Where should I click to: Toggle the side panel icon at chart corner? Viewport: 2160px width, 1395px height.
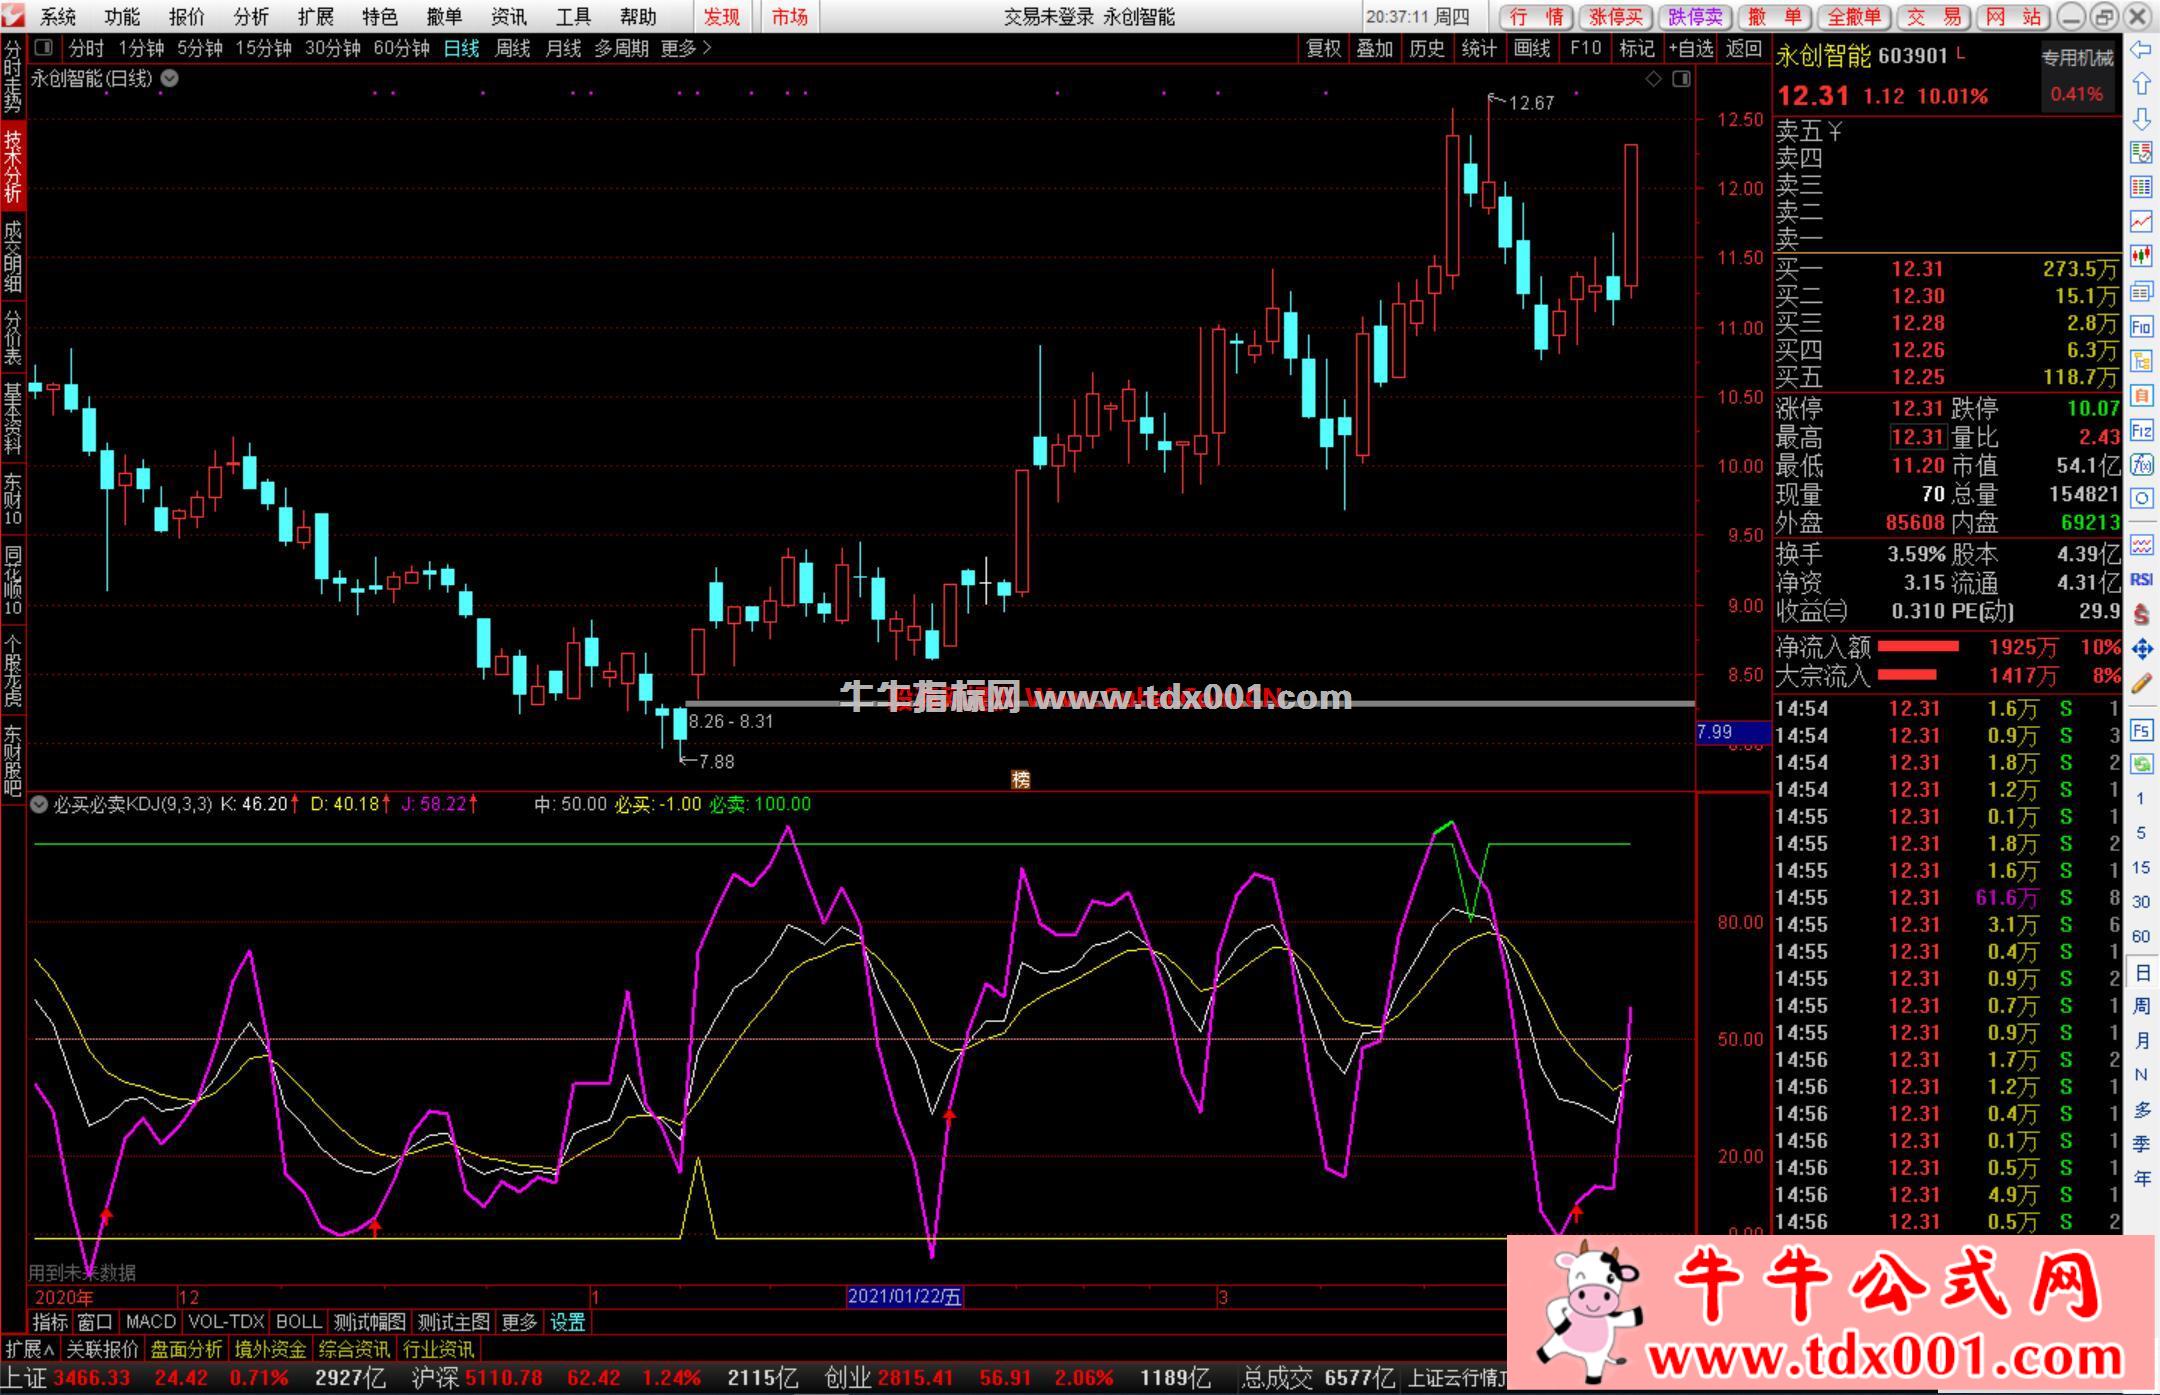click(1682, 78)
